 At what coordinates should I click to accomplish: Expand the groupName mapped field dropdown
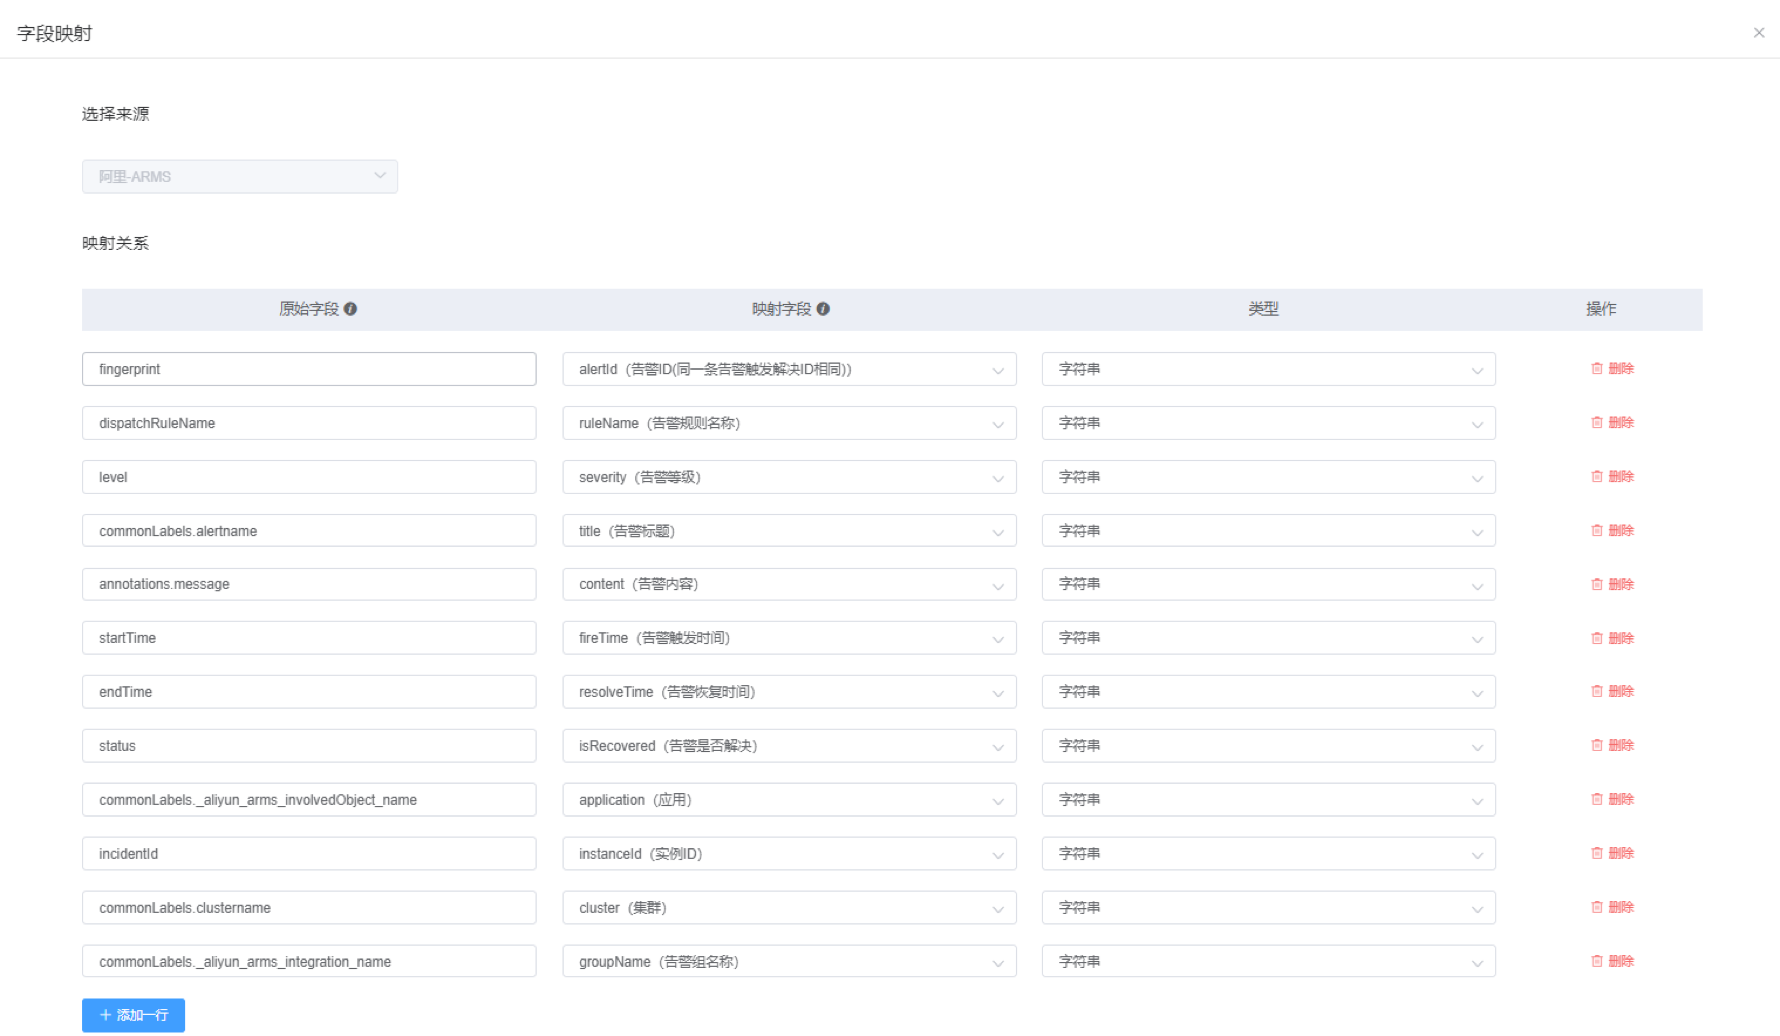coord(789,962)
